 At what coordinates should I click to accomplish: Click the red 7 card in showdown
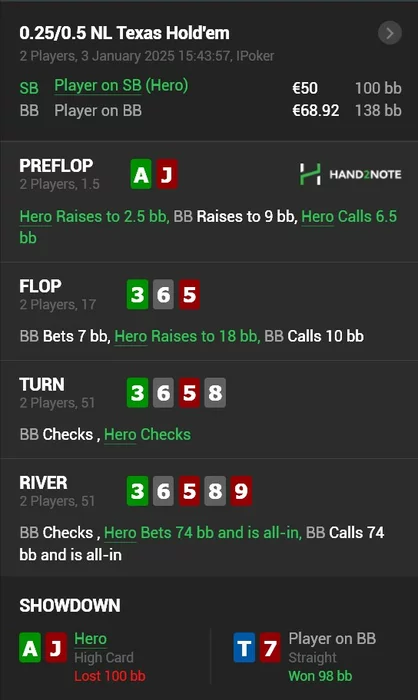(270, 647)
